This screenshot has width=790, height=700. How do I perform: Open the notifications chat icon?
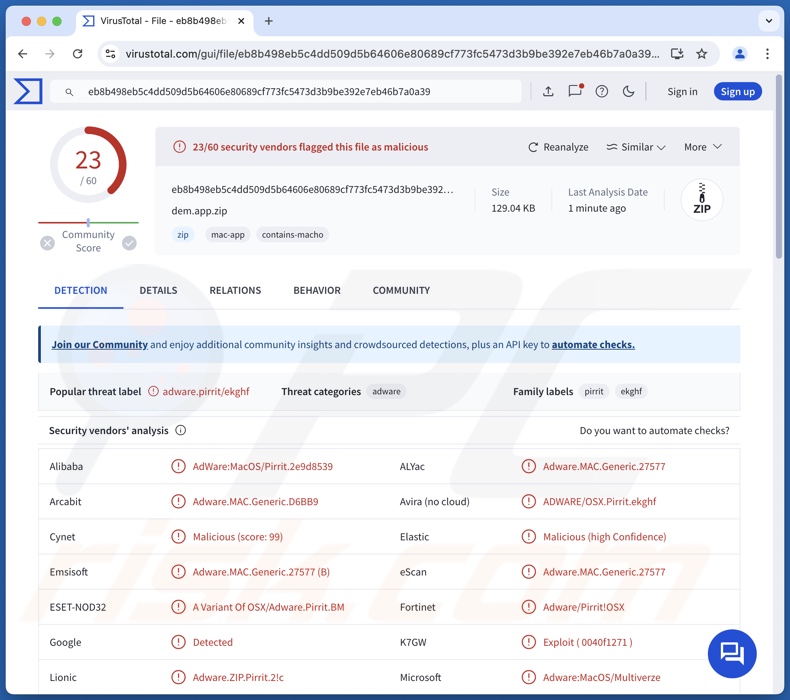click(x=575, y=91)
